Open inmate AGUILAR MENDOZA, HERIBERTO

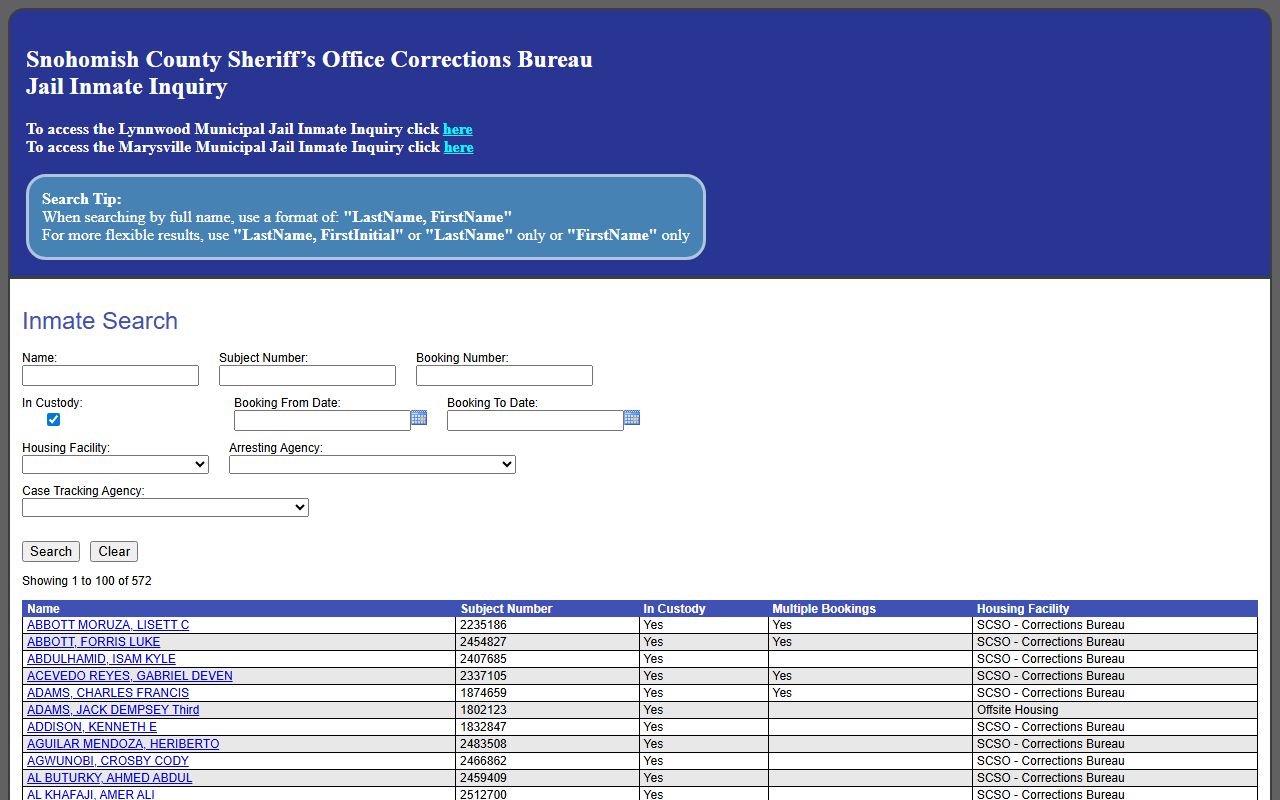point(123,744)
